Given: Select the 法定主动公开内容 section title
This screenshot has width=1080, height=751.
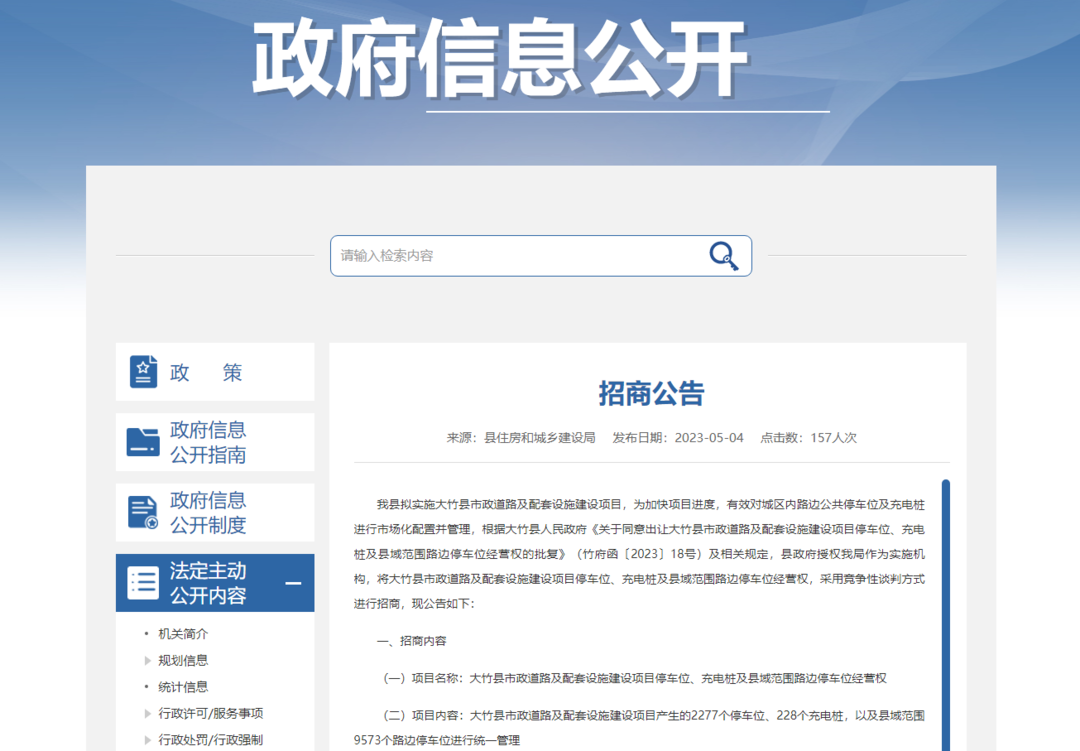Looking at the screenshot, I should coord(208,583).
